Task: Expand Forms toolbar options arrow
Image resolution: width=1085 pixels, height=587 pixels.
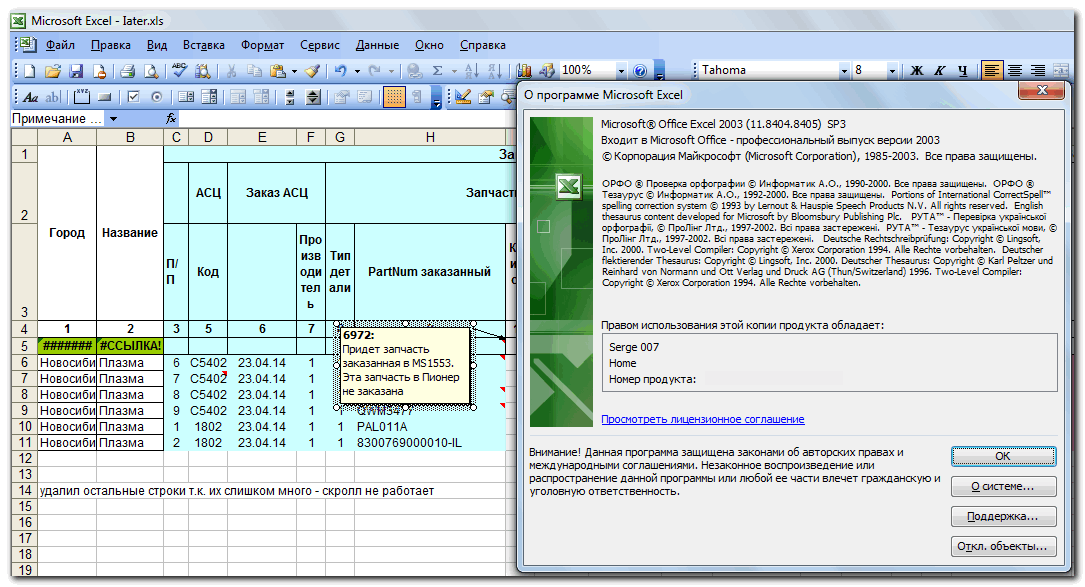Action: tap(437, 98)
